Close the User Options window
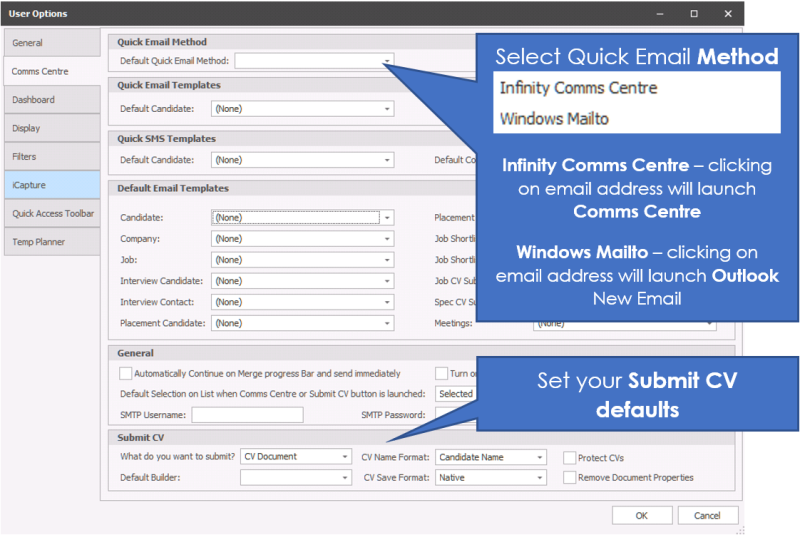 coord(727,13)
